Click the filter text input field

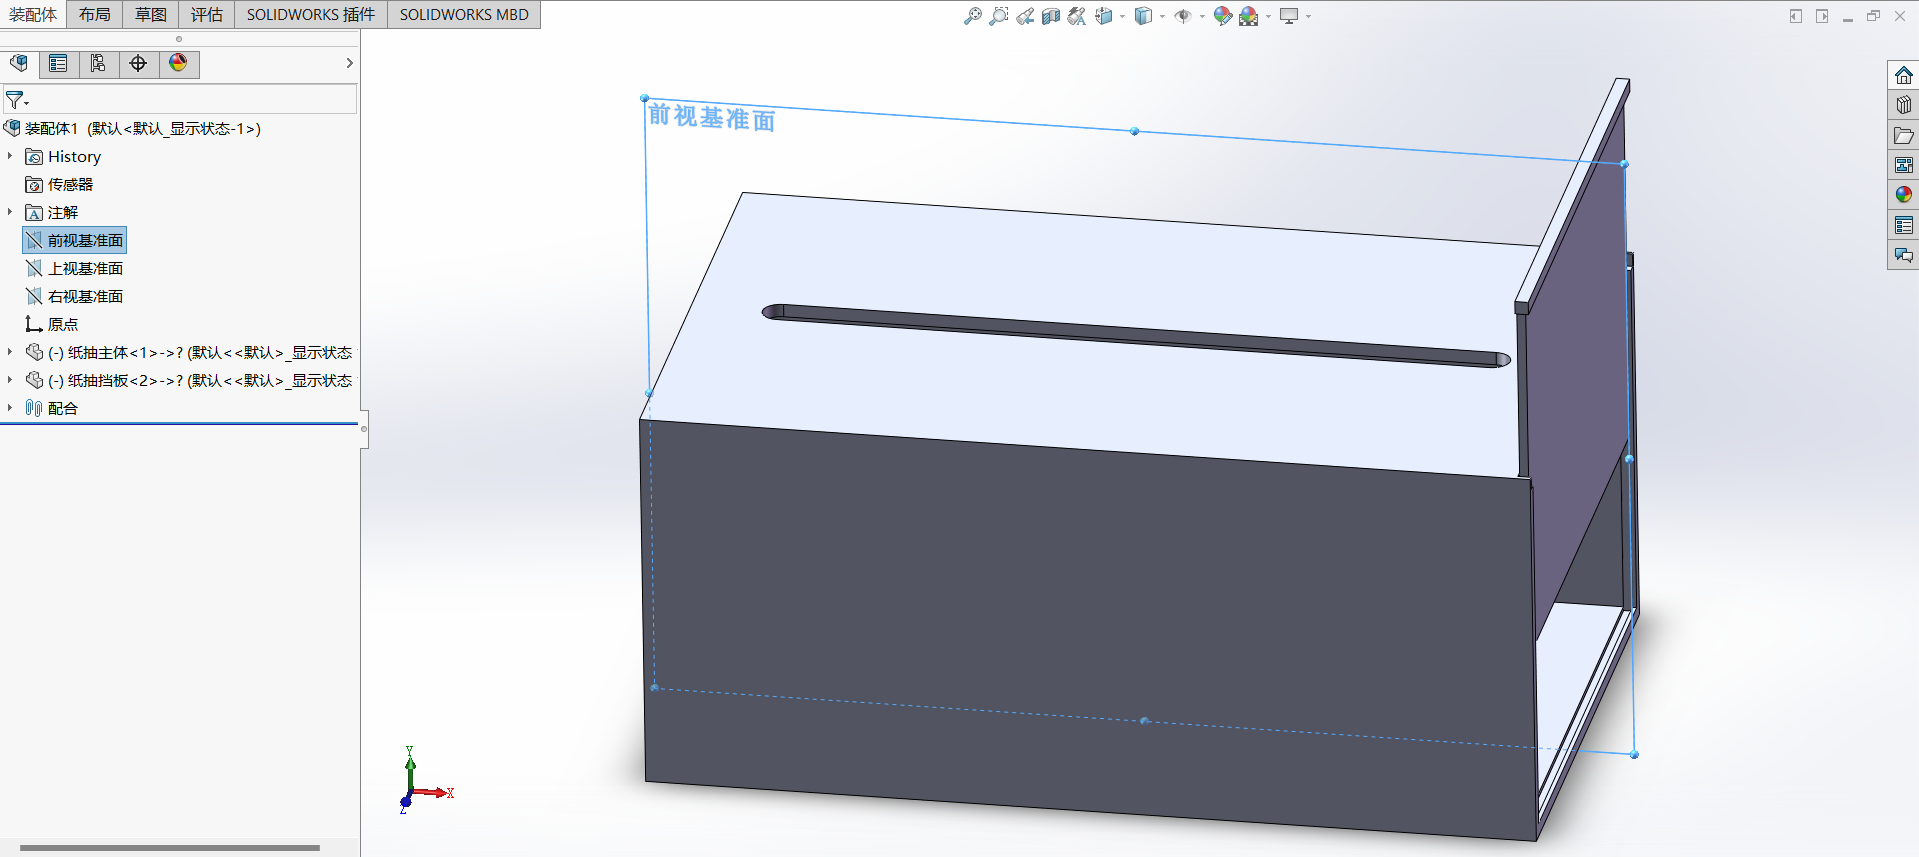pos(193,100)
